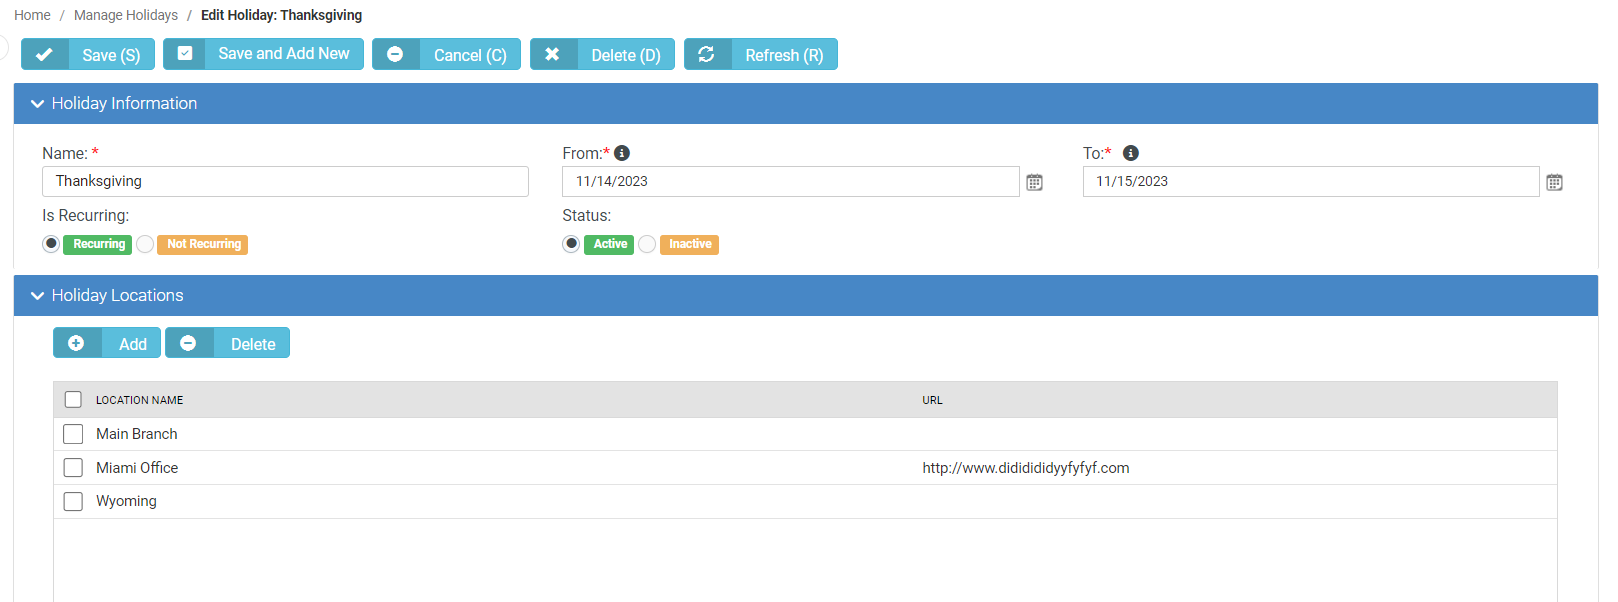Image resolution: width=1618 pixels, height=602 pixels.
Task: Click the Add location plus icon
Action: (76, 343)
